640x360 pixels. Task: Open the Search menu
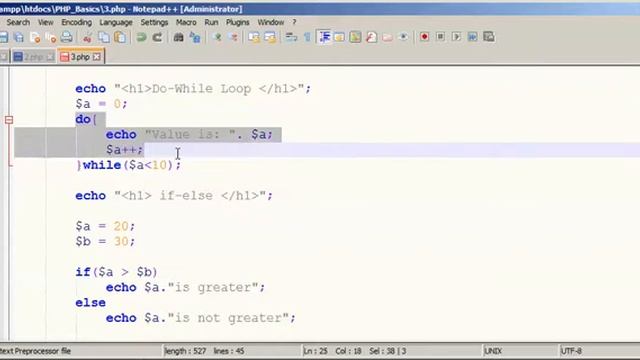pos(18,22)
